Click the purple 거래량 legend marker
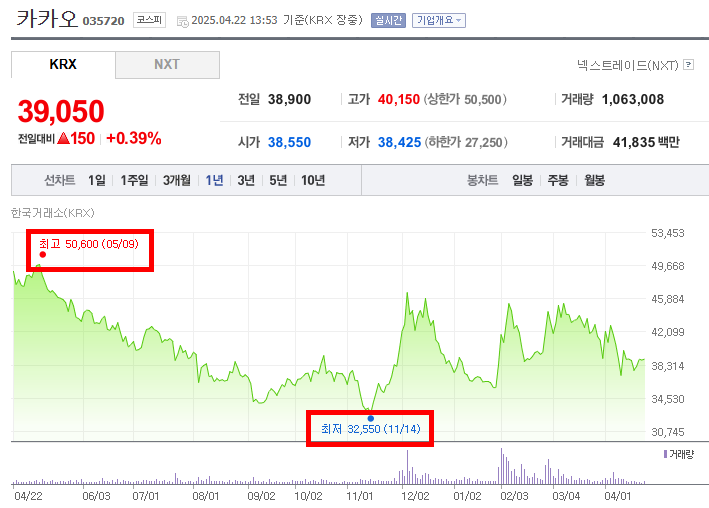The image size is (709, 508). coord(665,454)
